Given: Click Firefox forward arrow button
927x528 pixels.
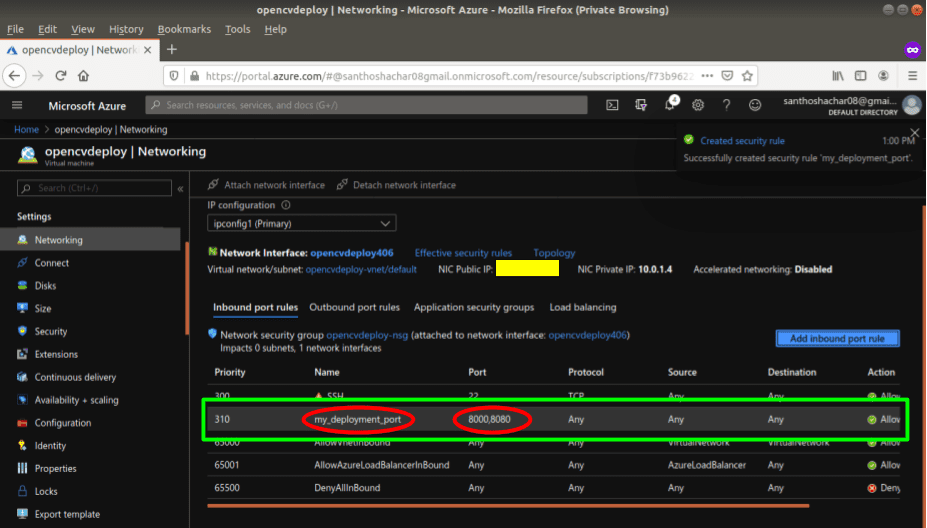Looking at the screenshot, I should pos(37,76).
